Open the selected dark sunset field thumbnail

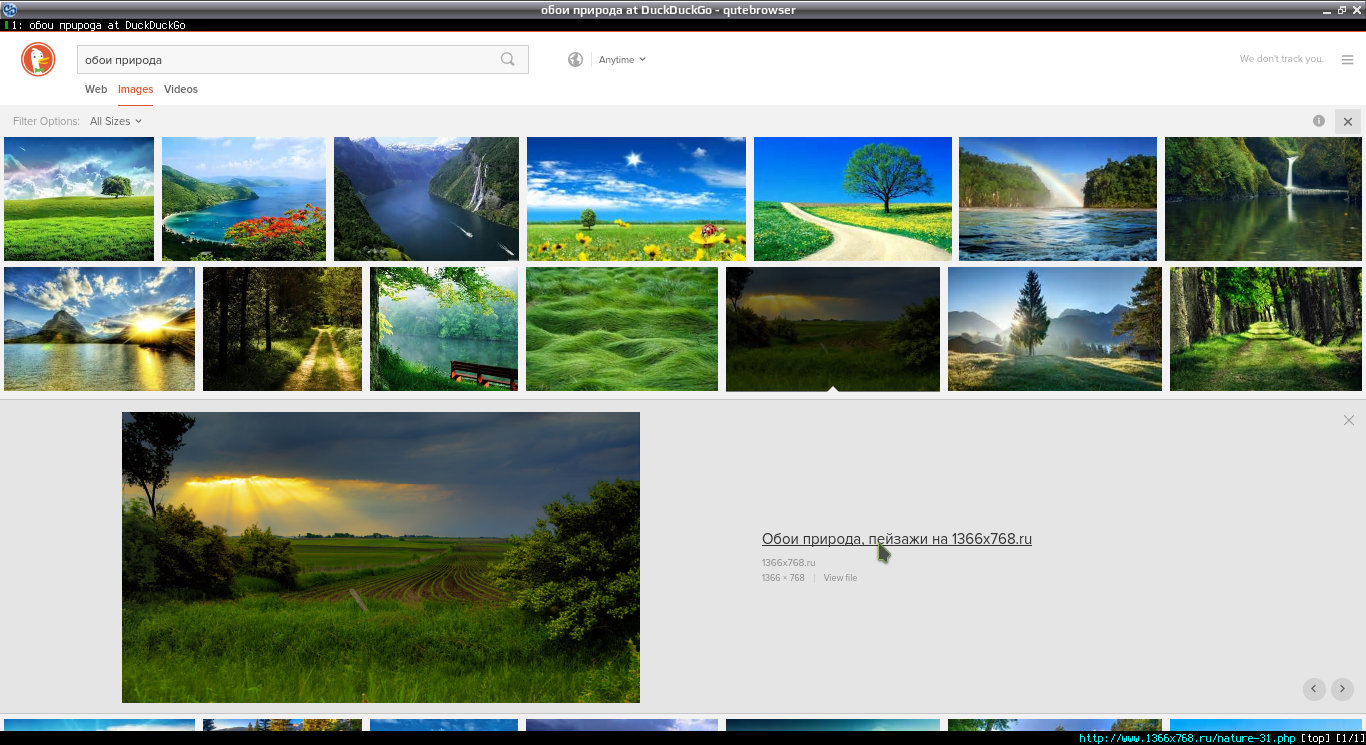pyautogui.click(x=833, y=329)
